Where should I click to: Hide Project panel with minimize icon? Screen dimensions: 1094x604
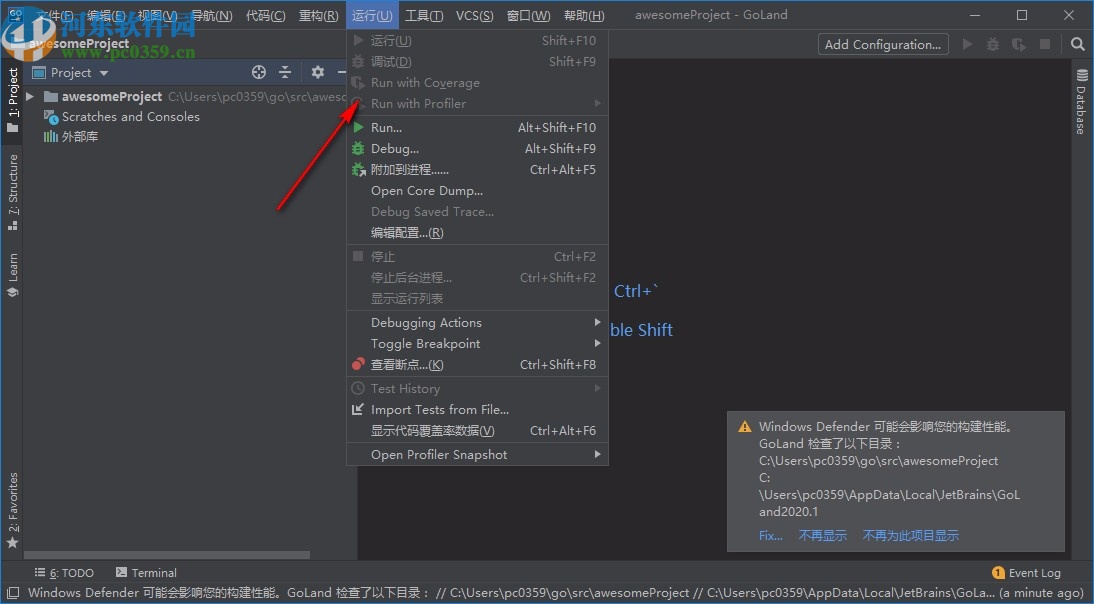pos(341,72)
